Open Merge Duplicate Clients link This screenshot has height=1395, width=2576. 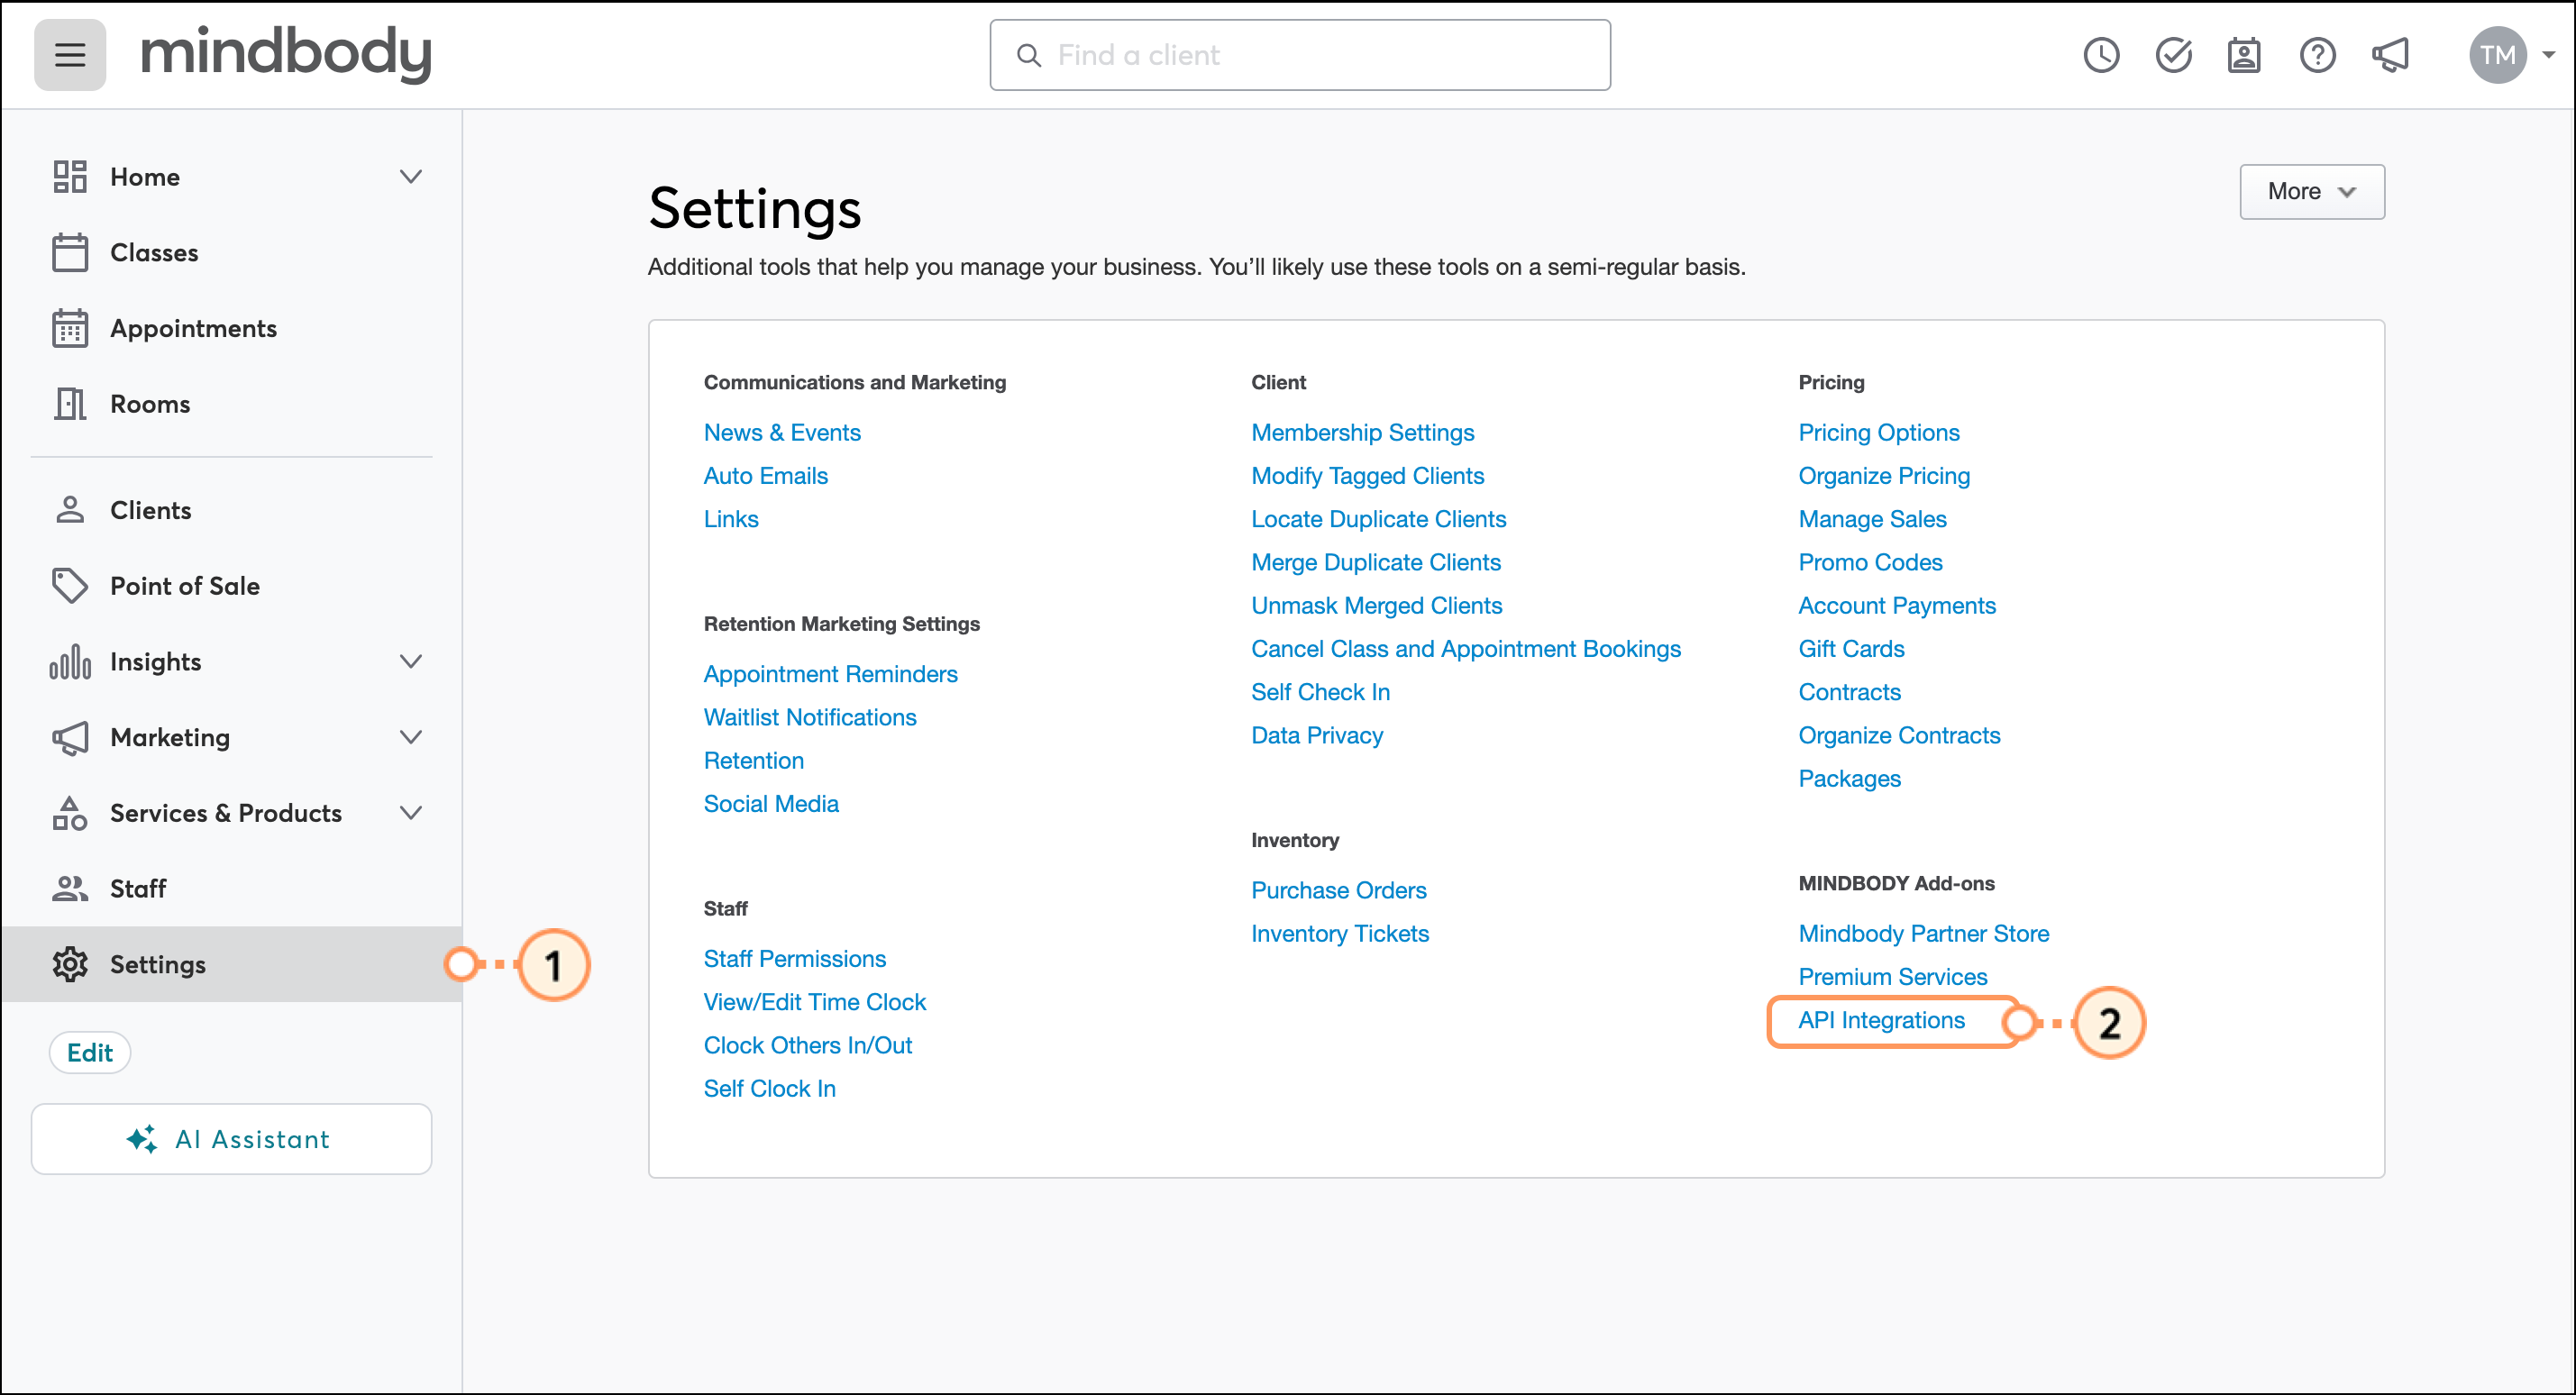(x=1376, y=562)
